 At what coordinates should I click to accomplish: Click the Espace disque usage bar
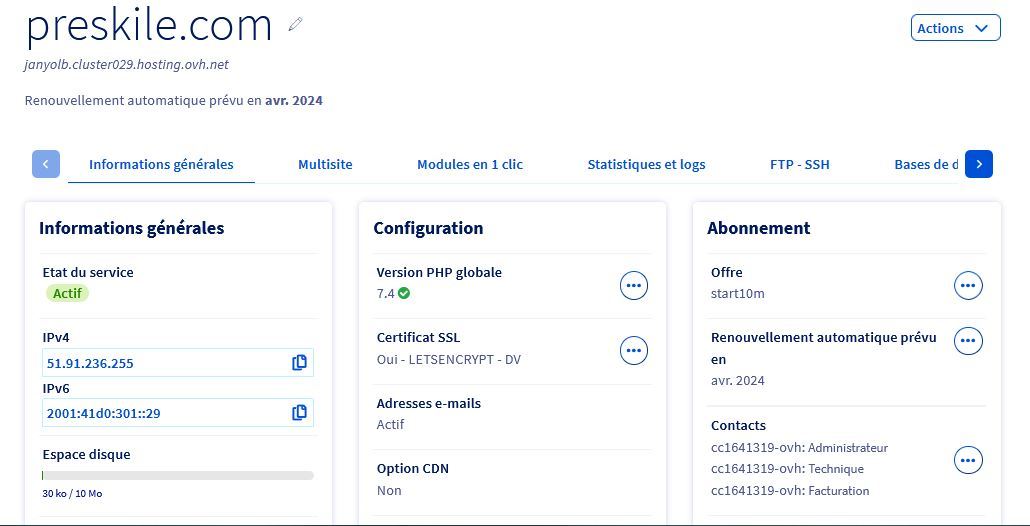pyautogui.click(x=178, y=476)
